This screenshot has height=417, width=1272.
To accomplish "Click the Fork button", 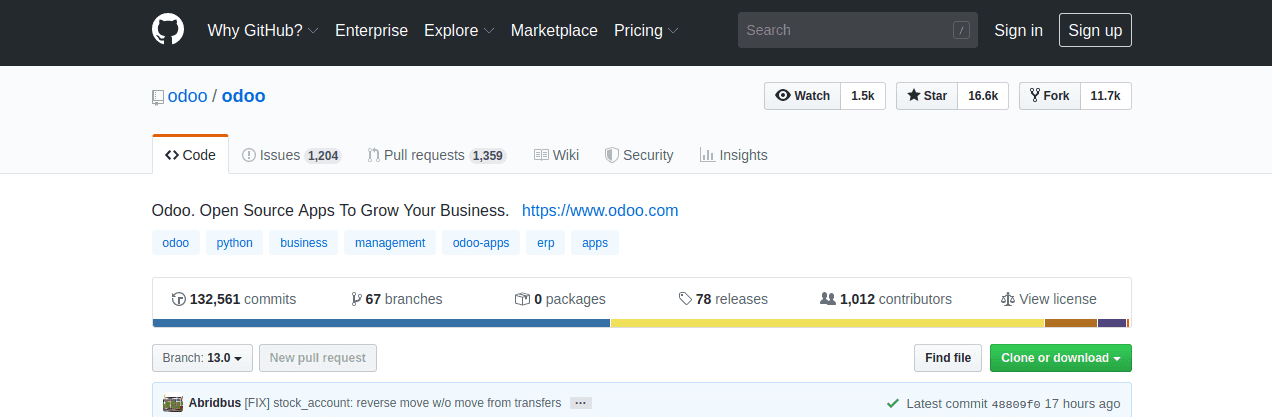I will point(1049,96).
